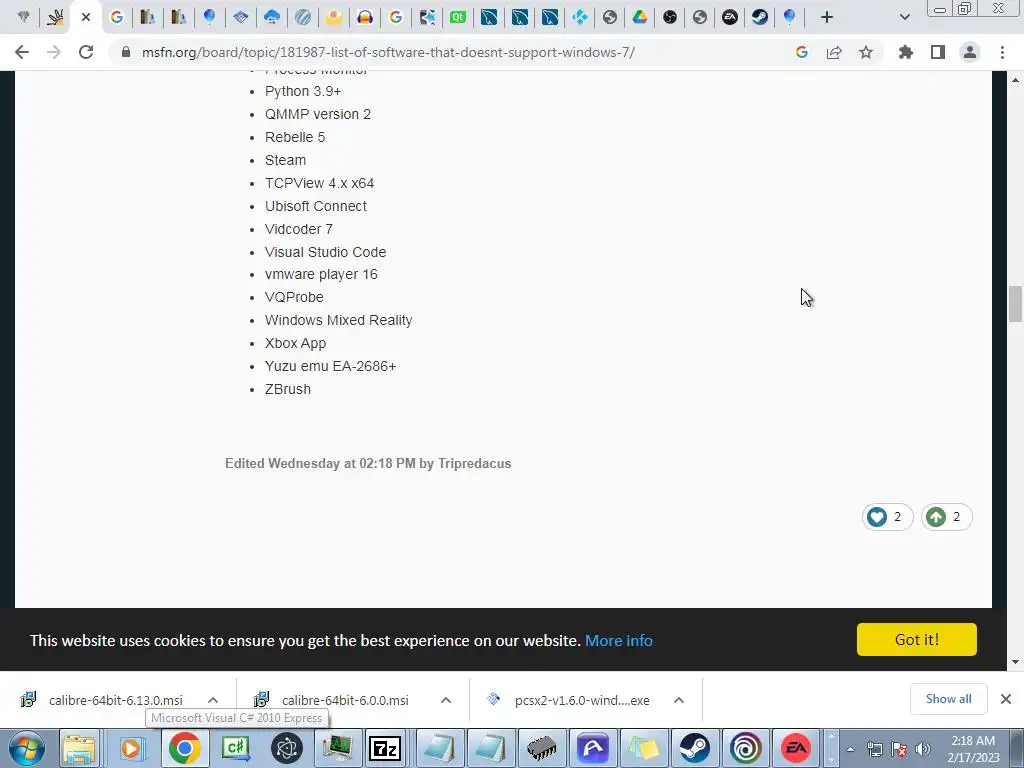Screen dimensions: 1024x768
Task: Open the Action Center flag icon
Action: [899, 749]
